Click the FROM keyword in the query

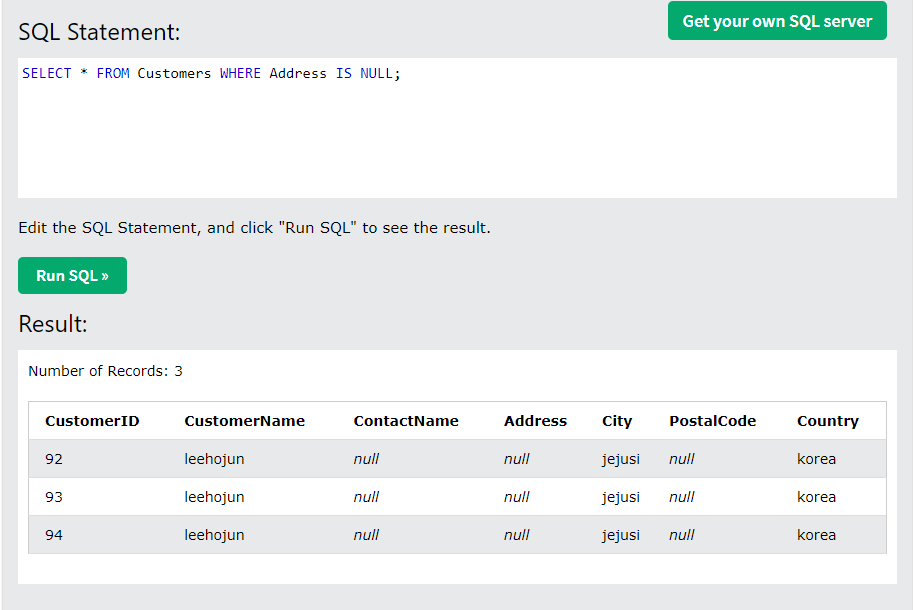[113, 73]
